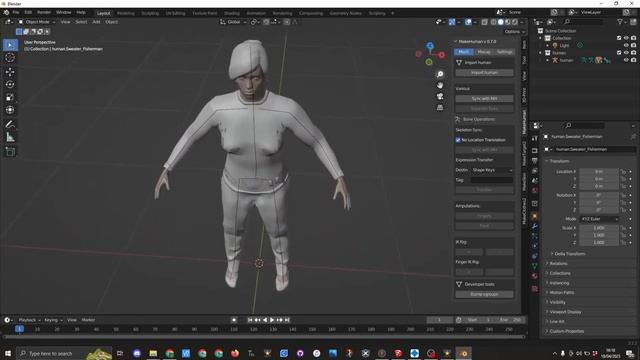Open the Object Mode dropdown

pyautogui.click(x=36, y=22)
